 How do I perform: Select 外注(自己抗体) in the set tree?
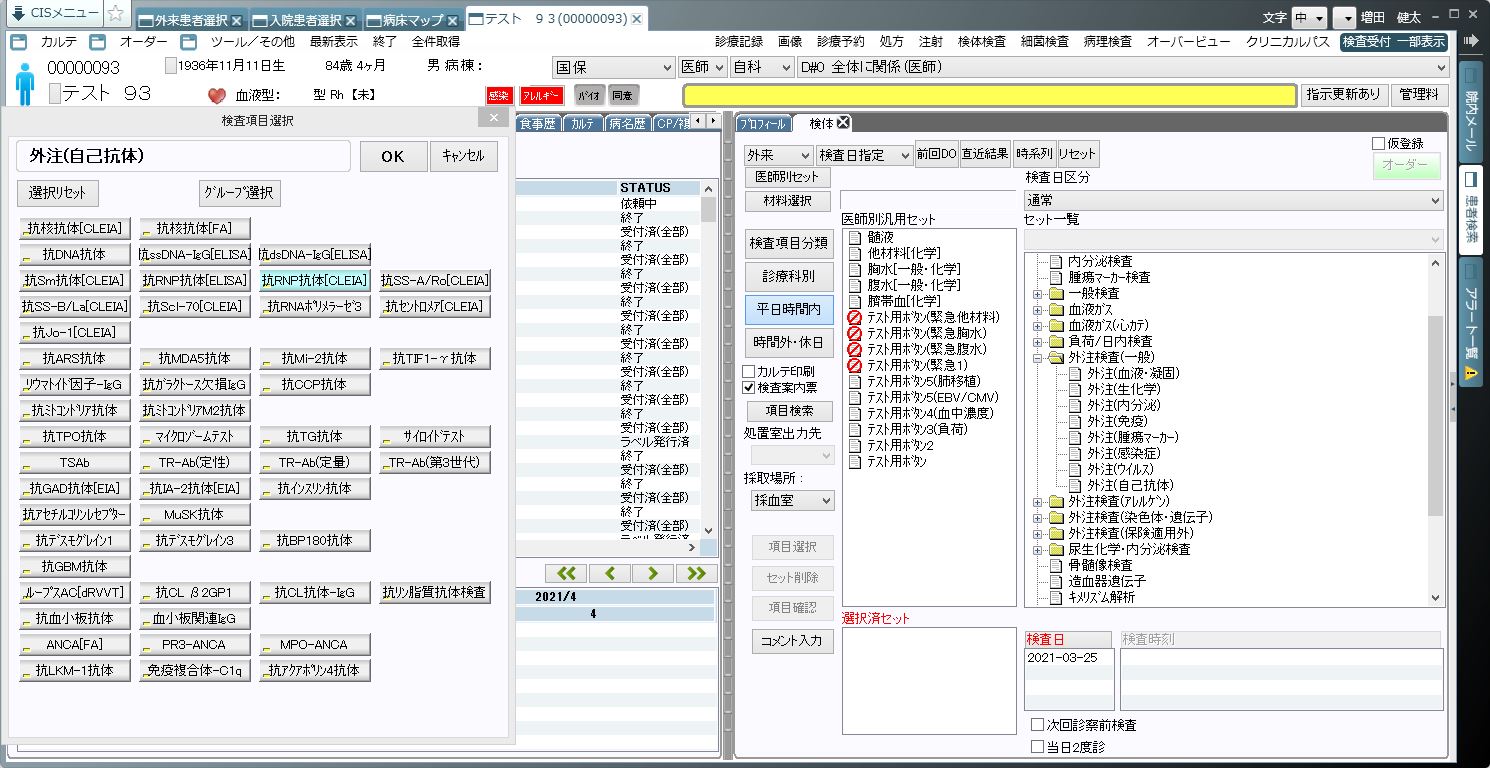(1130, 485)
